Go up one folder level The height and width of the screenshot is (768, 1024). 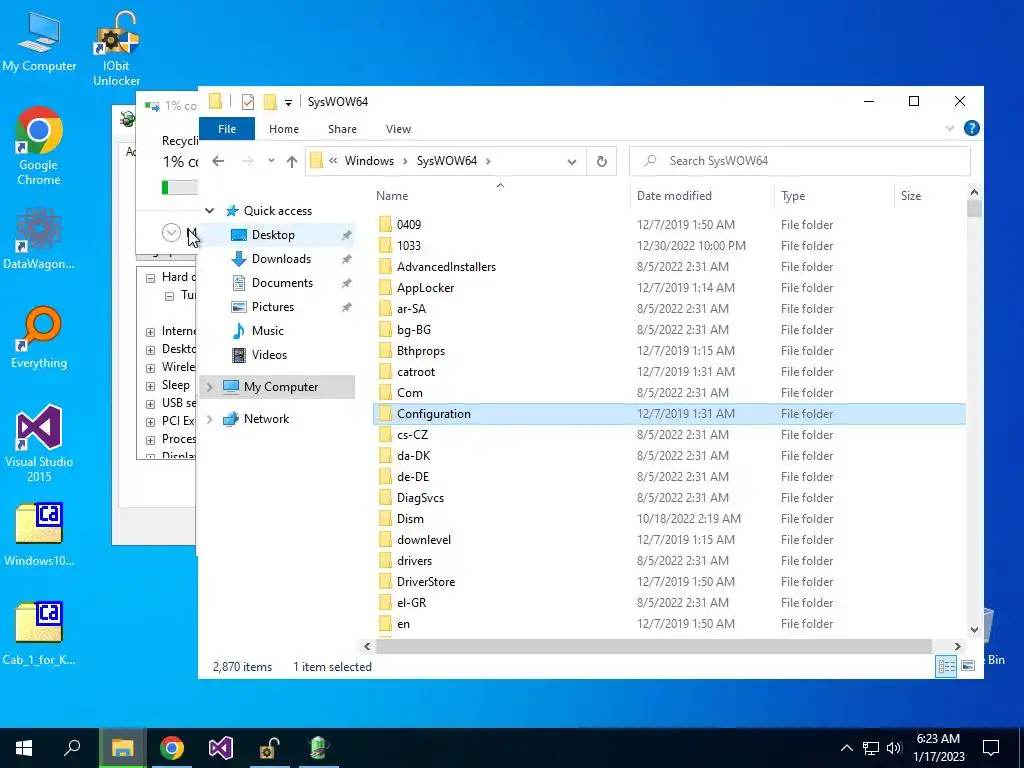(291, 161)
